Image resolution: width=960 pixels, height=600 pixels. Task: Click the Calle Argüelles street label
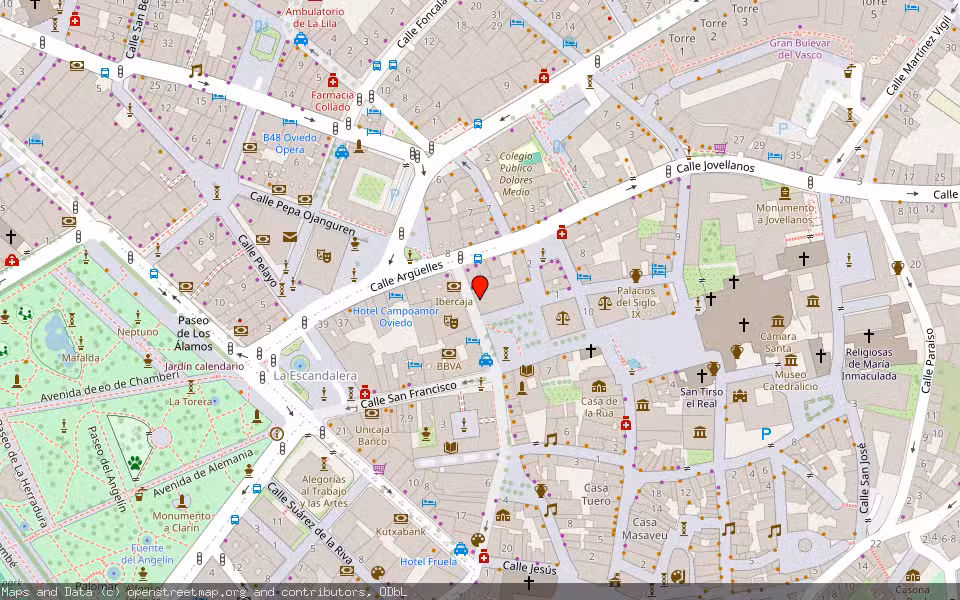pos(407,276)
